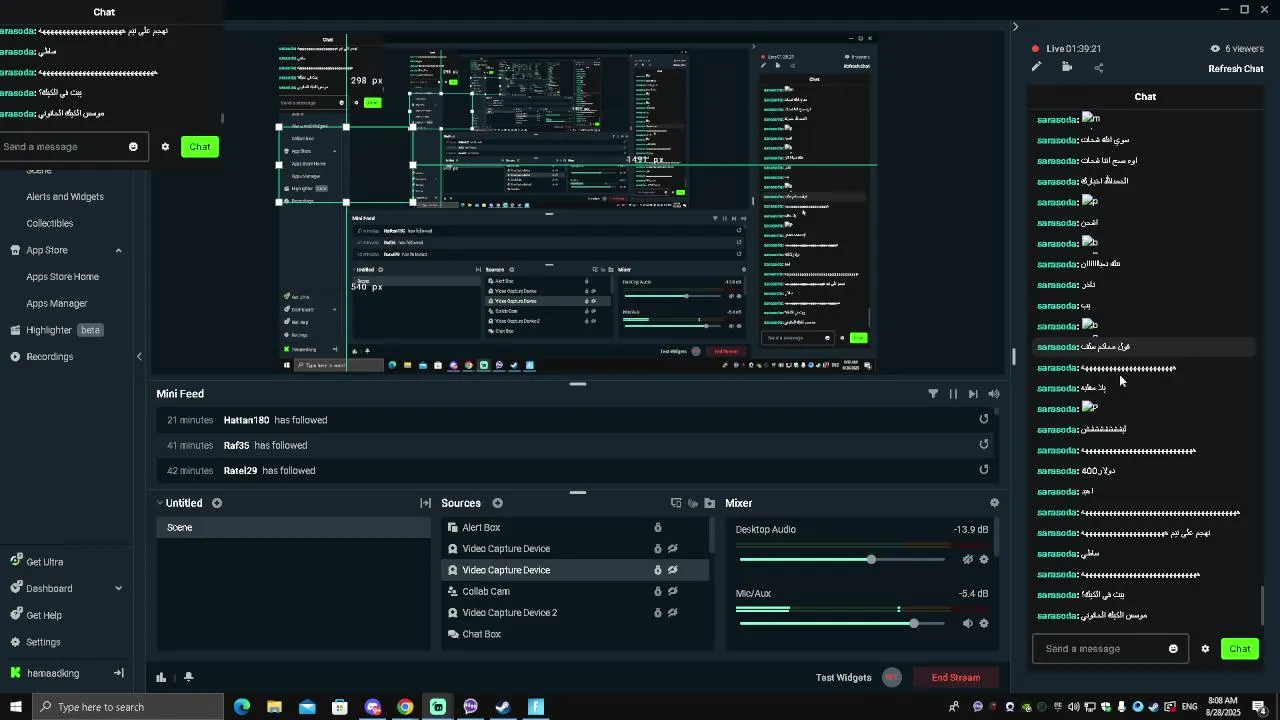
Task: Select the Collab Cam source row
Action: (x=575, y=591)
